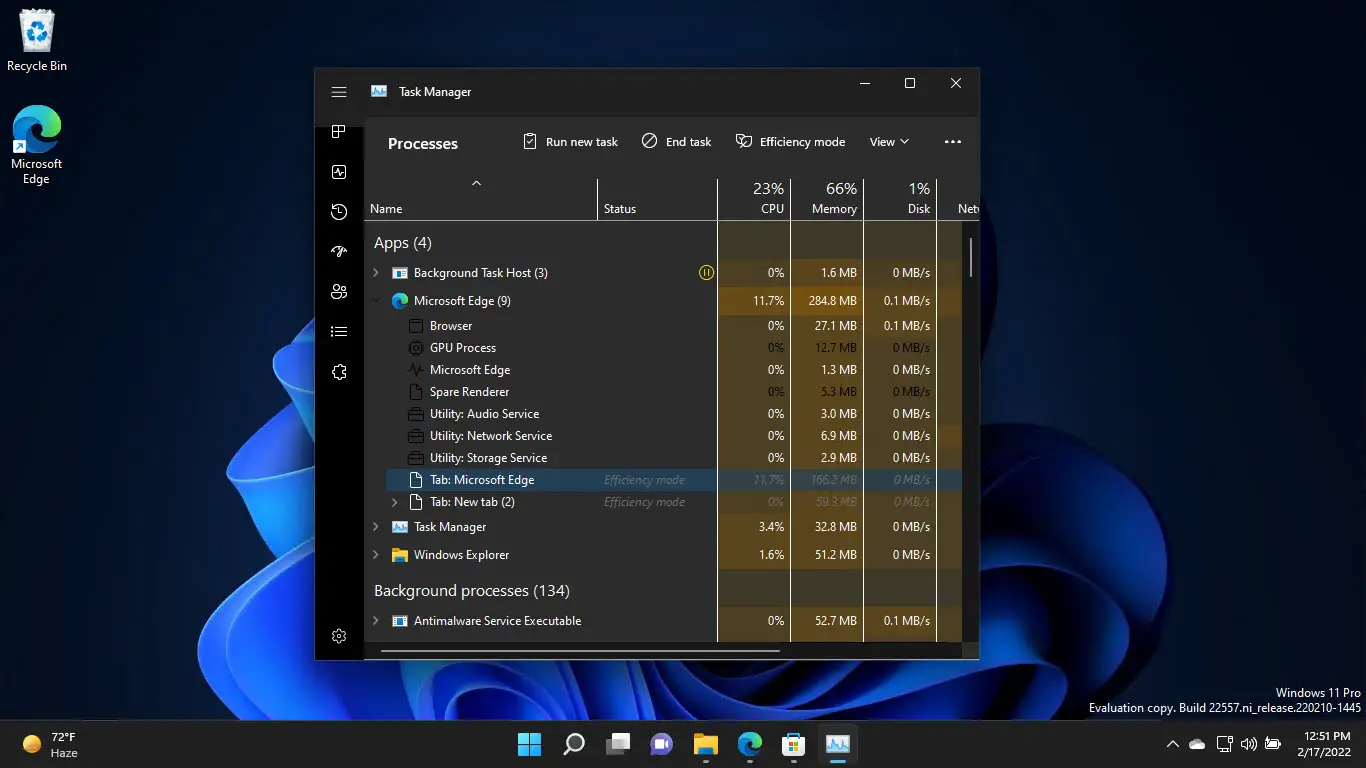Click the Task Manager taskbar icon

(x=838, y=744)
